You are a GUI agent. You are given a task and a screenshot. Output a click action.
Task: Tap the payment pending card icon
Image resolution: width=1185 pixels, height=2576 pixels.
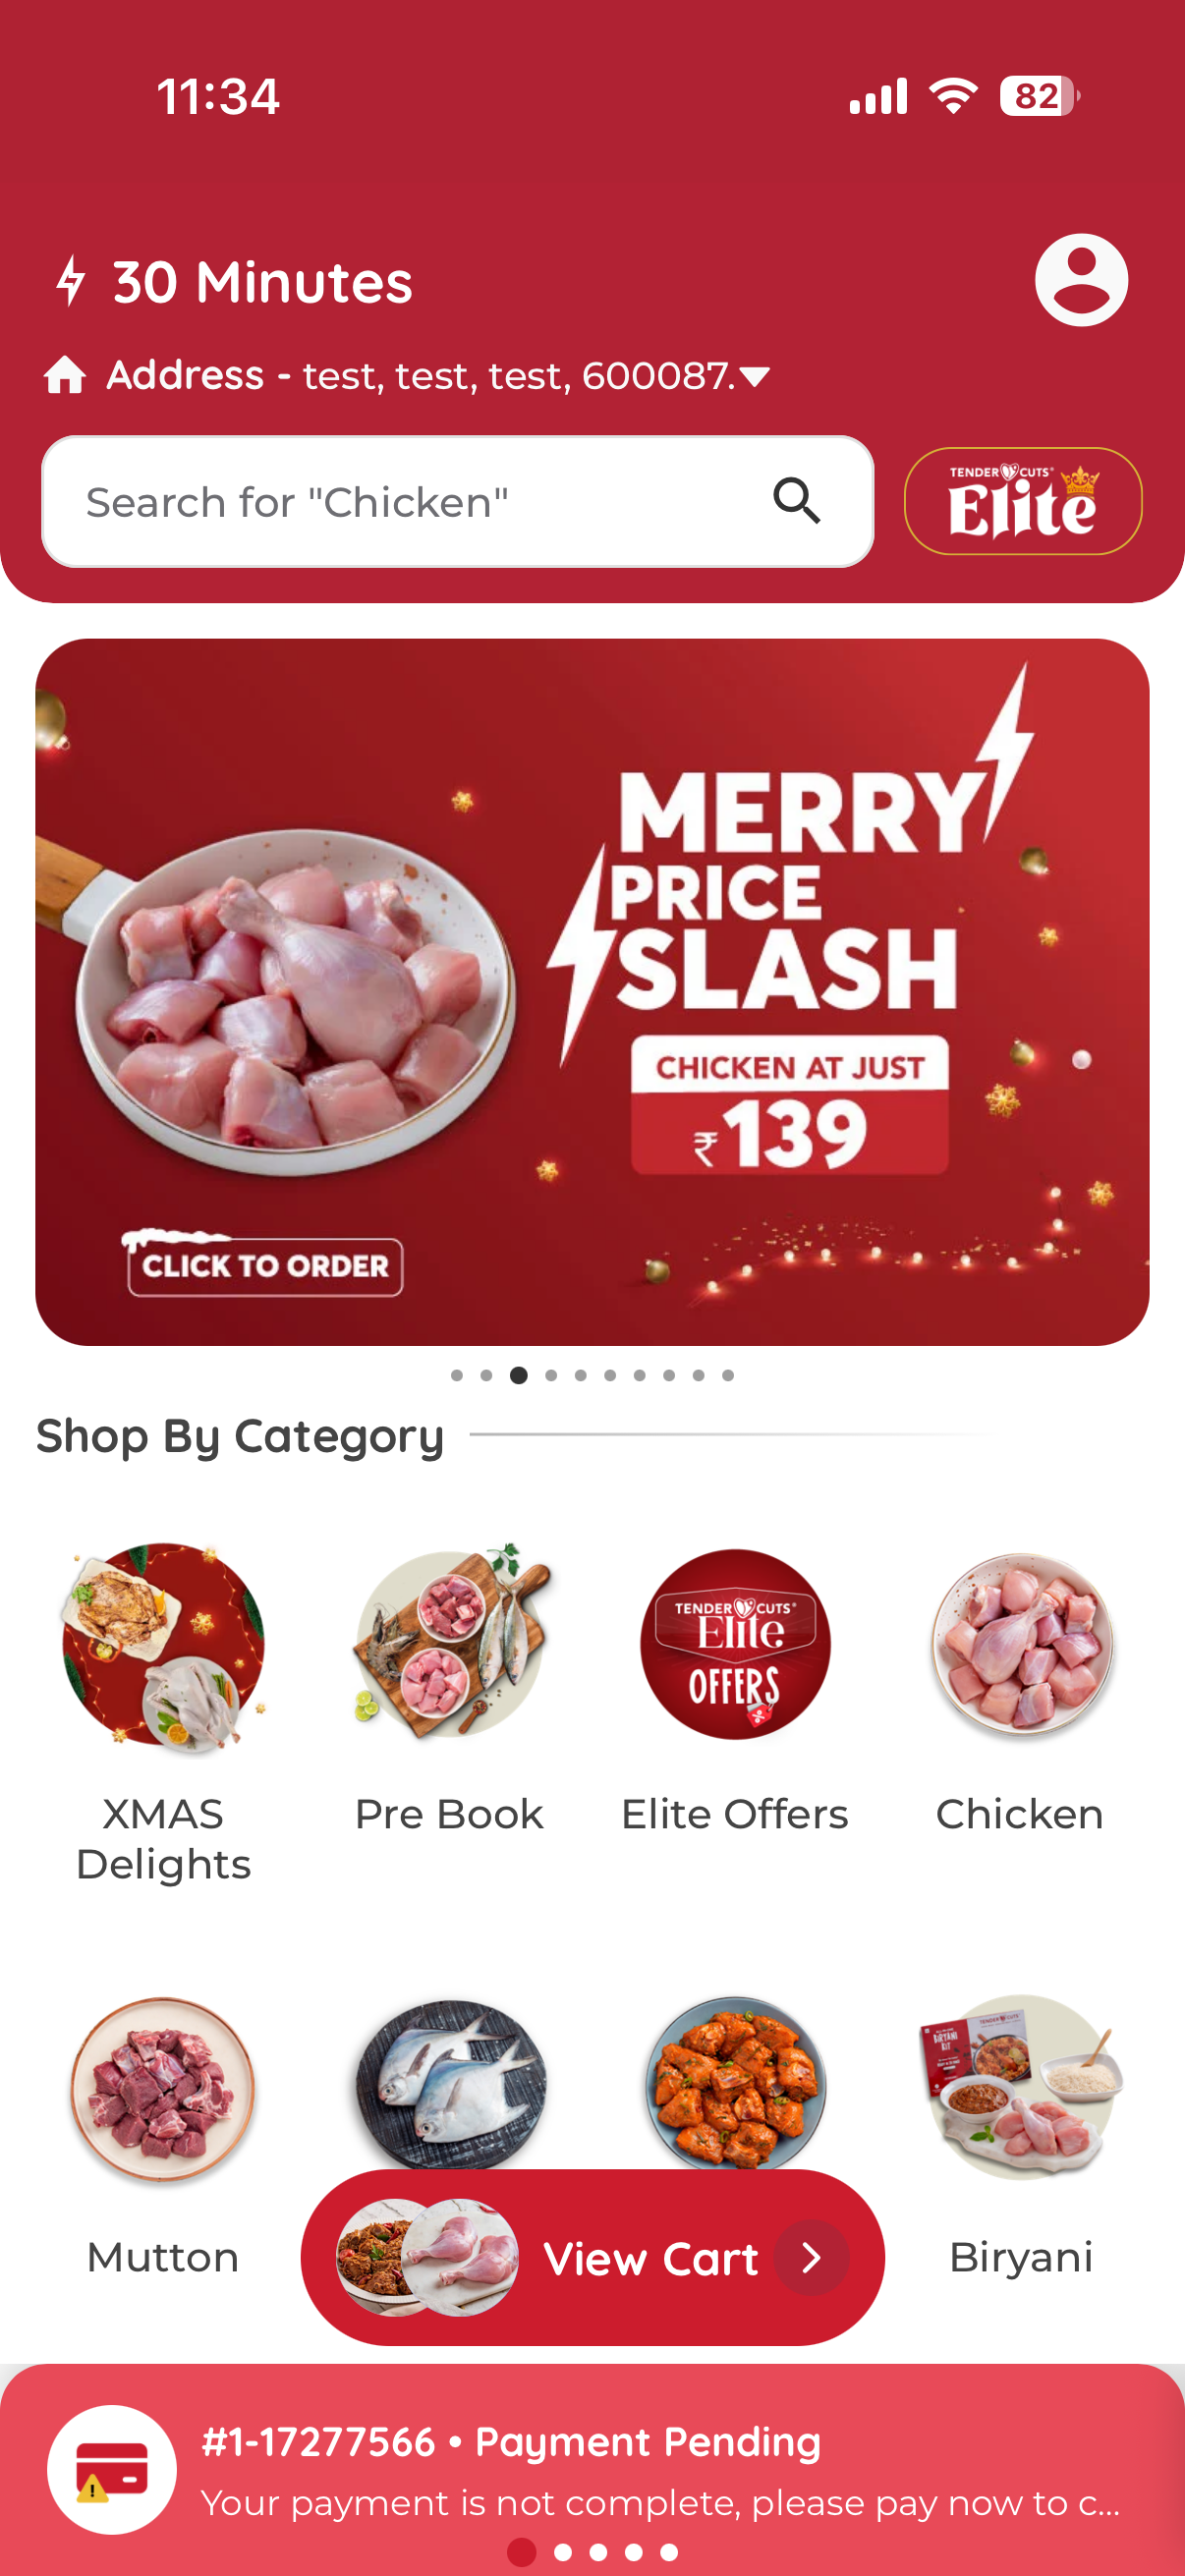pos(112,2470)
